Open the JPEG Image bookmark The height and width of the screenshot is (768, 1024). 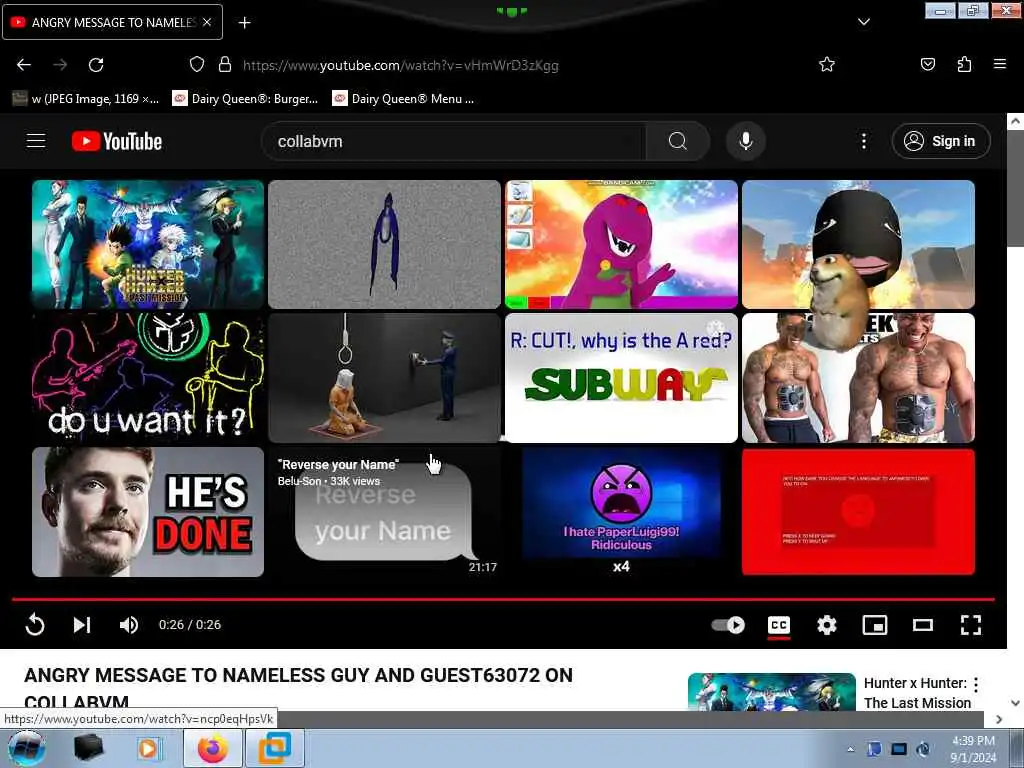(86, 99)
